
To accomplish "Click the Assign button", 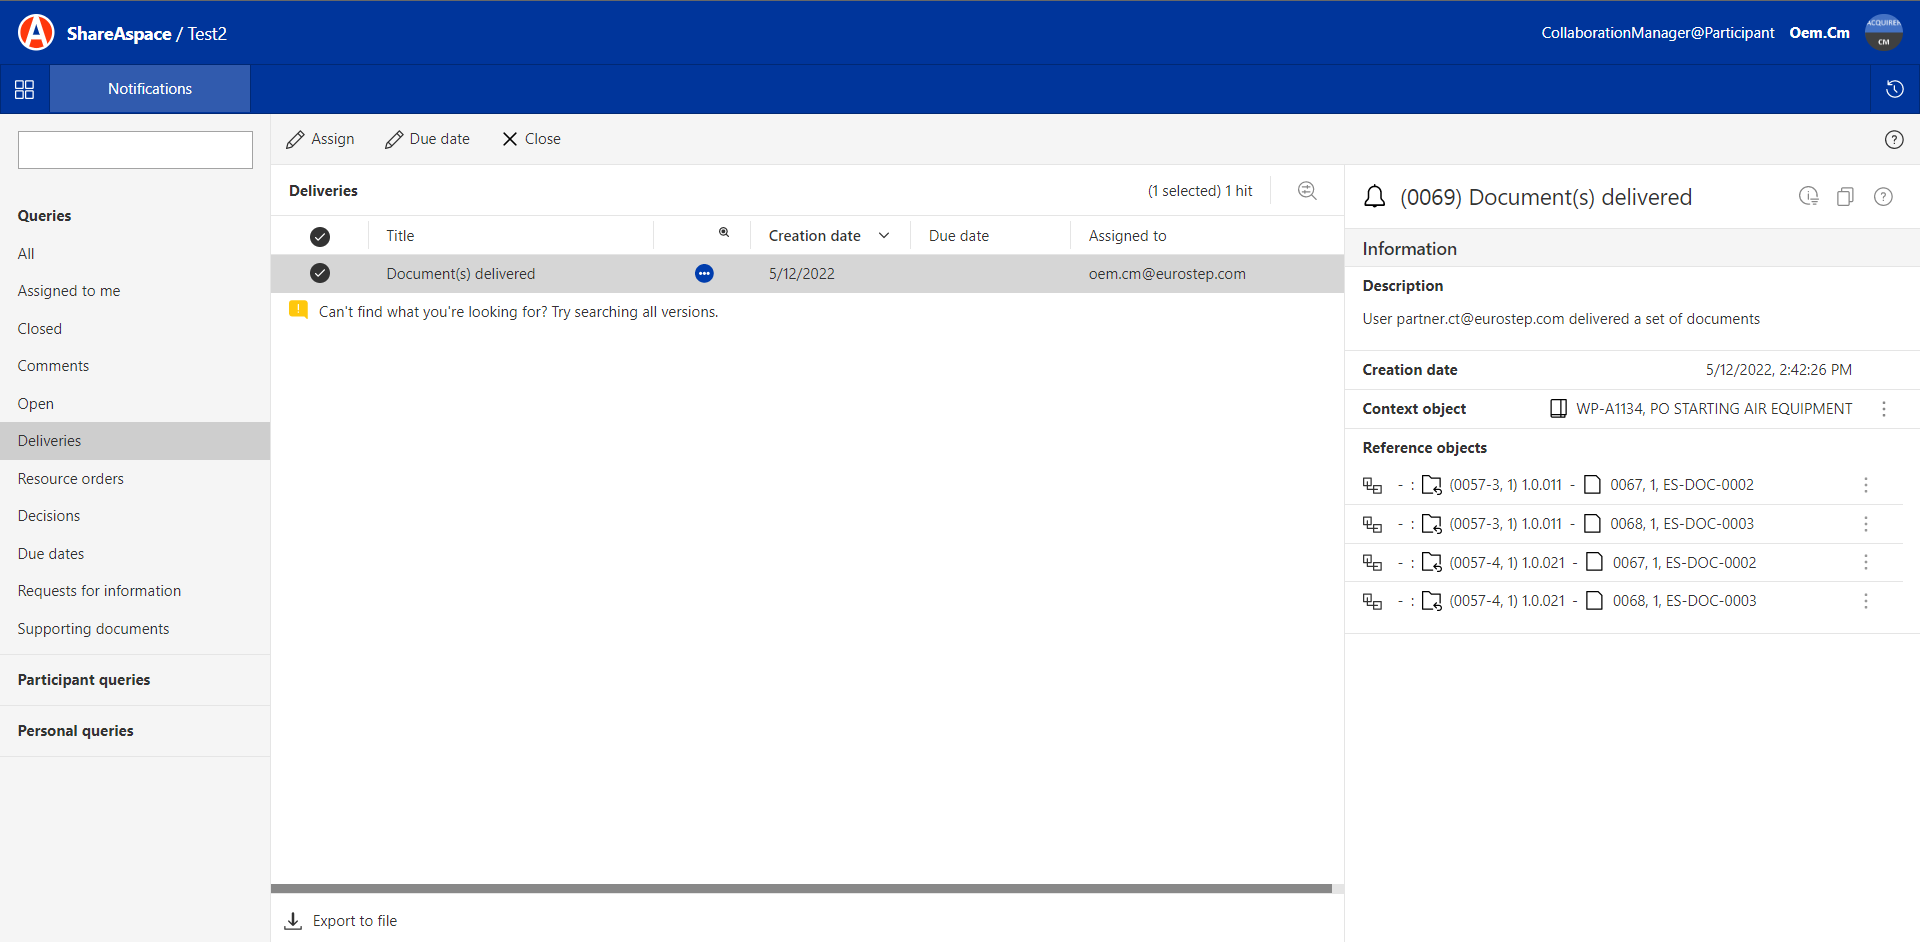I will point(320,139).
